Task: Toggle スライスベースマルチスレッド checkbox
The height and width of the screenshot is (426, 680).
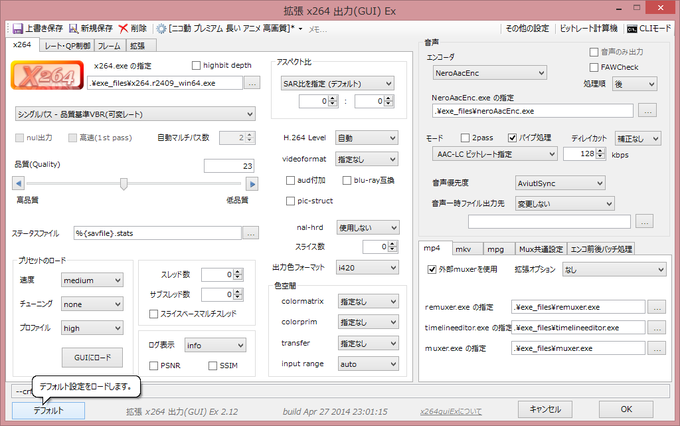Action: 153,314
